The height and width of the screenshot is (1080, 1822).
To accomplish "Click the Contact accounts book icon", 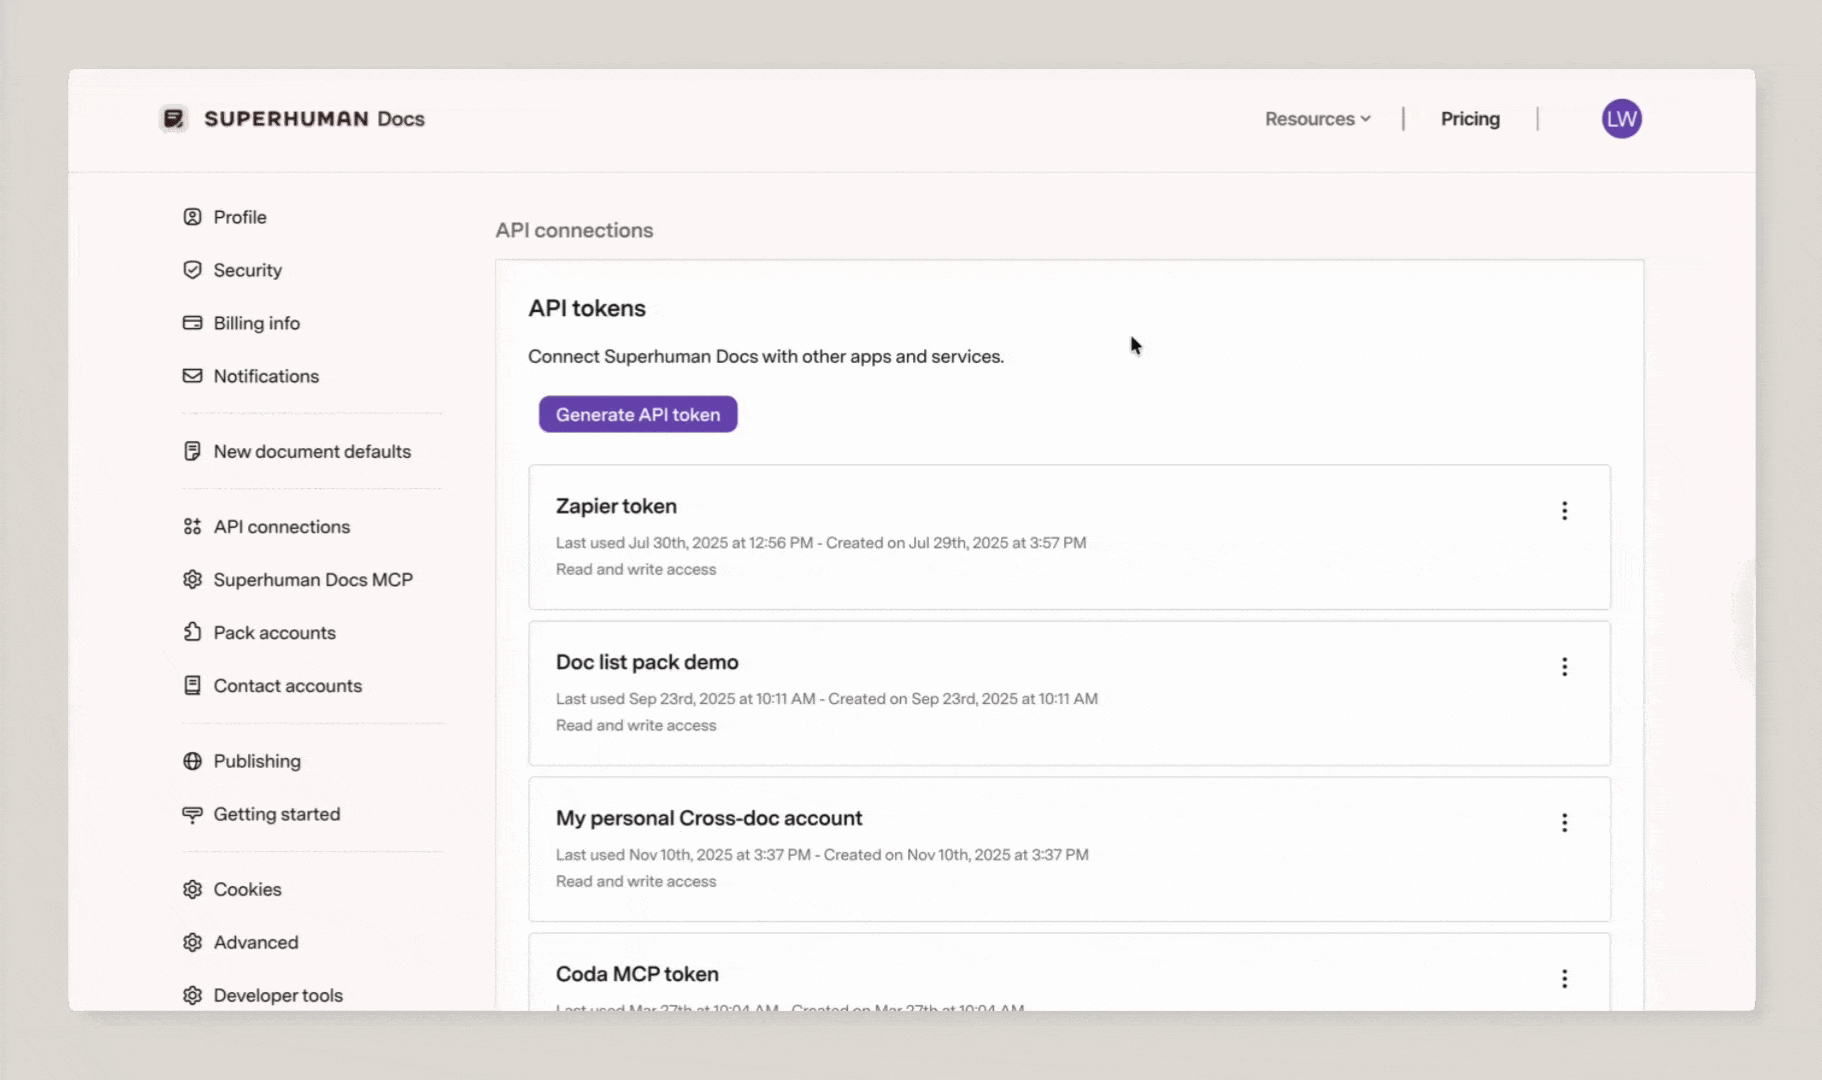I will pyautogui.click(x=192, y=685).
